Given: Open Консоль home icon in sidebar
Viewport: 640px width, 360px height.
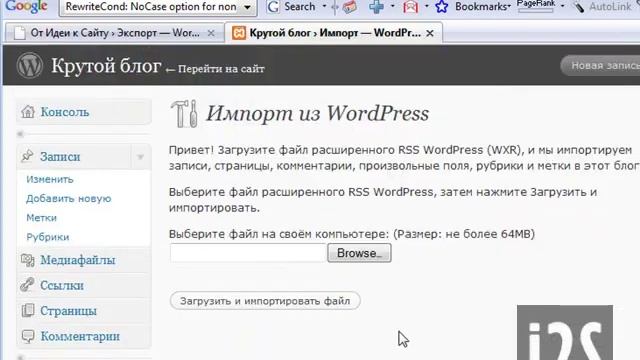Looking at the screenshot, I should pos(28,111).
